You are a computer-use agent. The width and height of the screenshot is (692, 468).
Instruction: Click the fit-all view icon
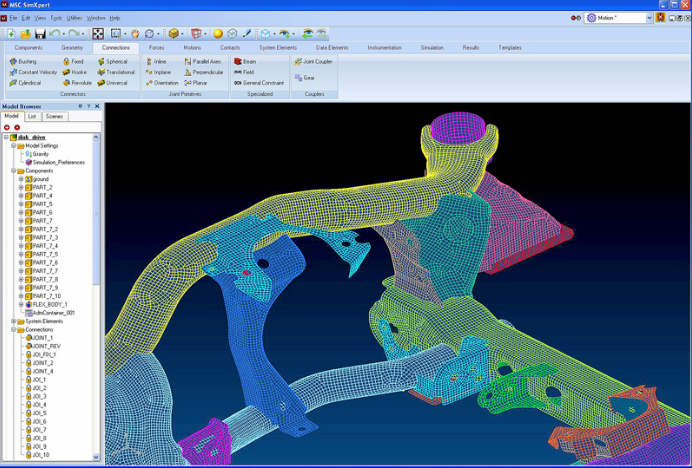(x=98, y=34)
